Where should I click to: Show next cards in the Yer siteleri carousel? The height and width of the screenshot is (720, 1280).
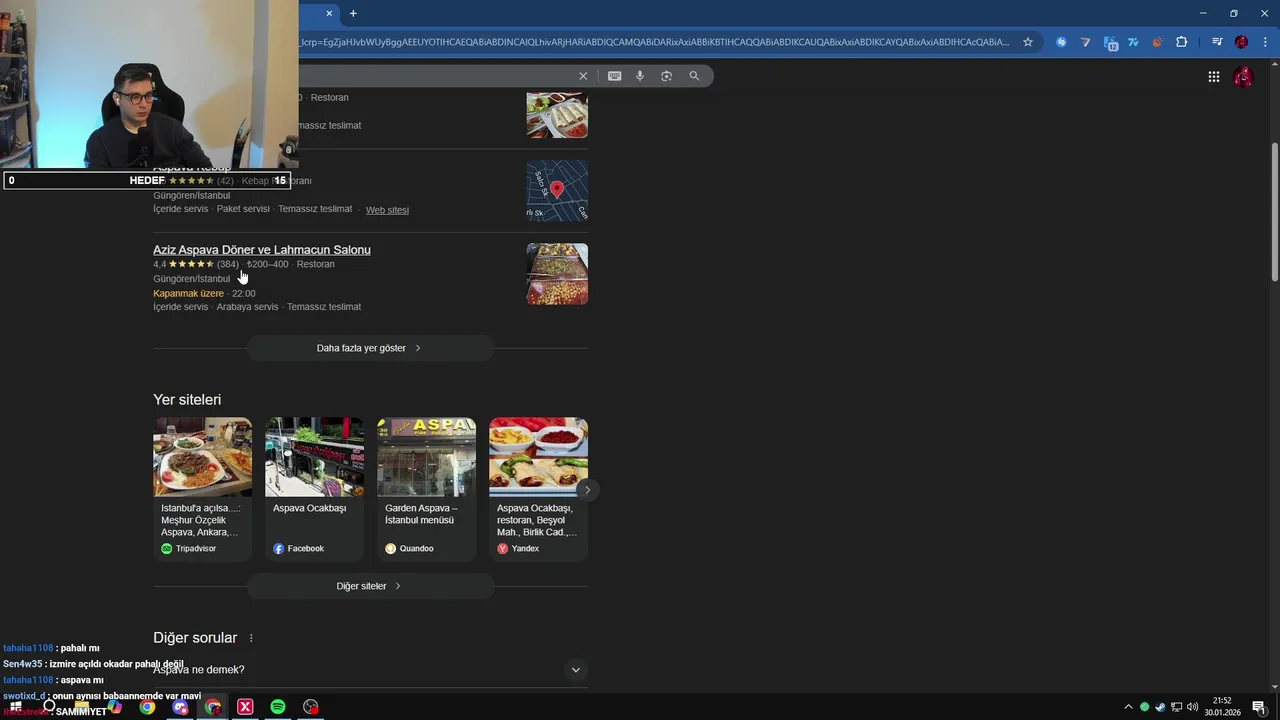pos(587,489)
